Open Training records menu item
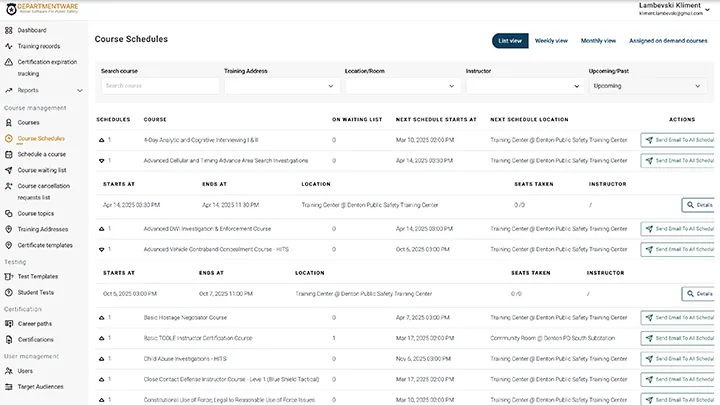Screen dimensions: 720x405 pyautogui.click(x=39, y=46)
